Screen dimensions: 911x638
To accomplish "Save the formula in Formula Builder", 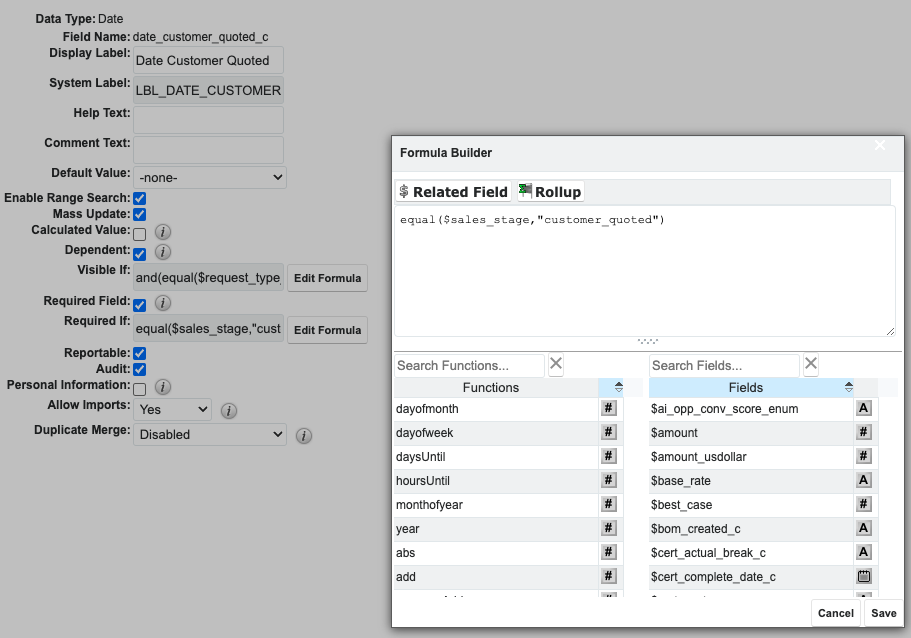I will coord(883,613).
